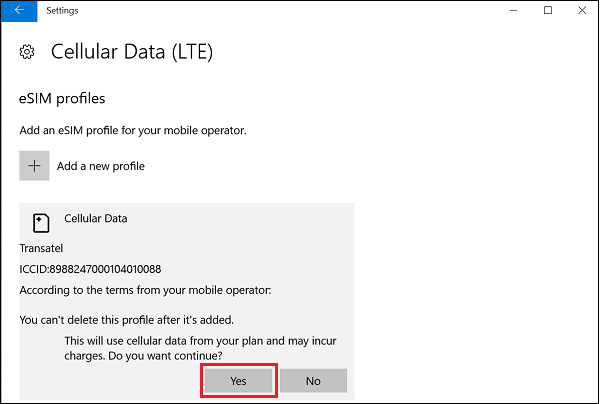Select the SIM card icon in the profile card
600x404 pixels.
41,223
